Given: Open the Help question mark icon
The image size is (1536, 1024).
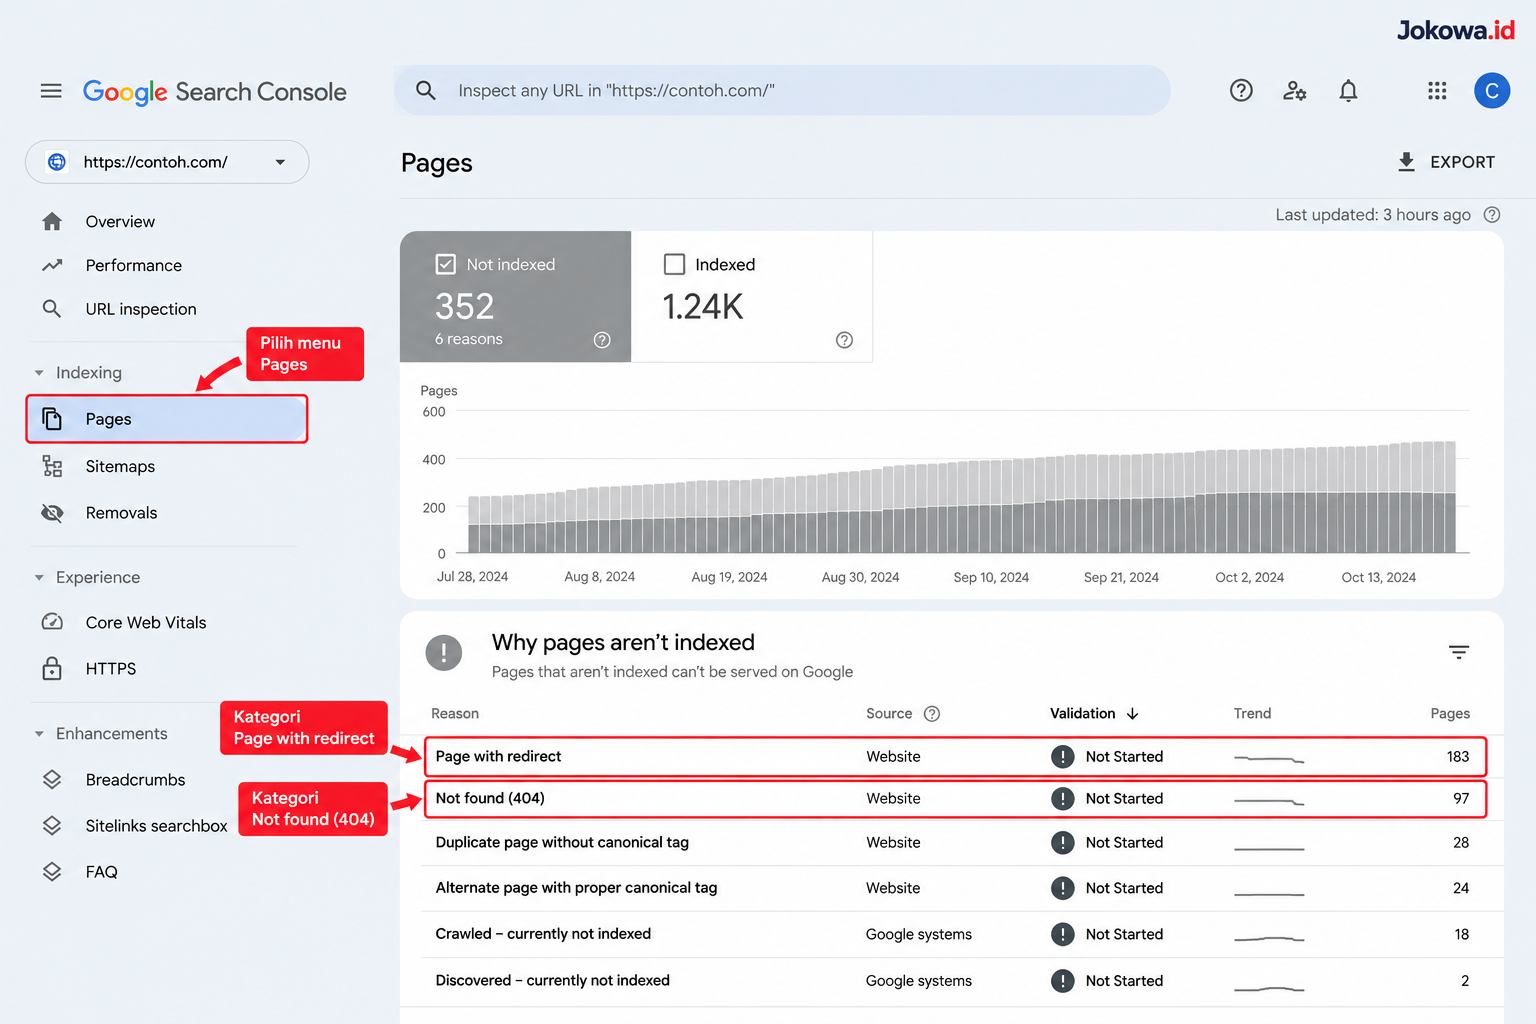Looking at the screenshot, I should point(1241,91).
